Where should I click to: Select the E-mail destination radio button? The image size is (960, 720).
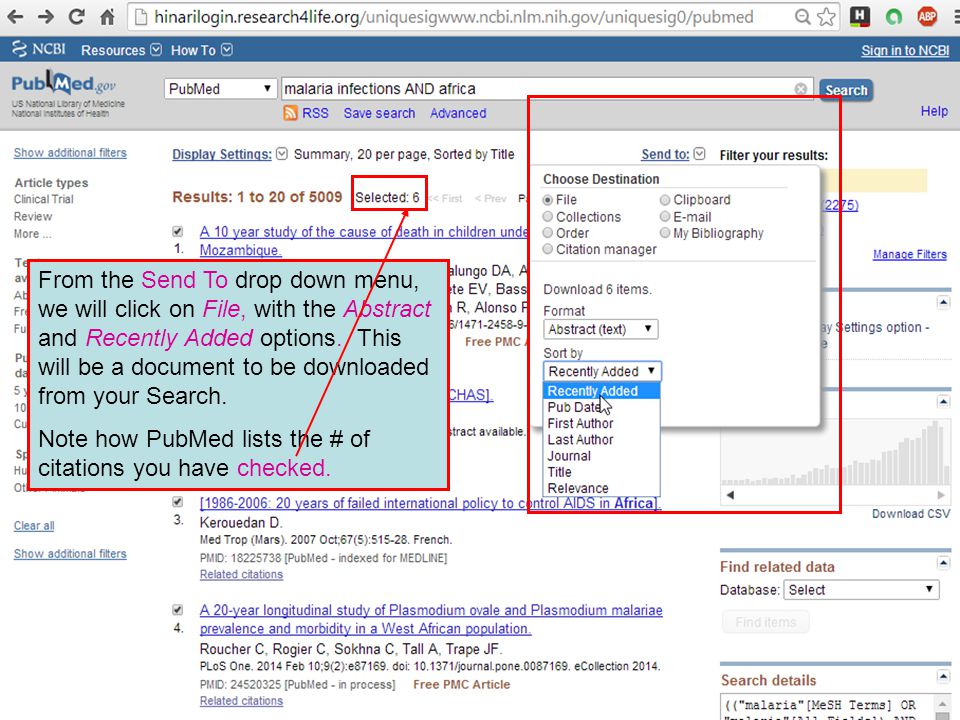tap(665, 216)
